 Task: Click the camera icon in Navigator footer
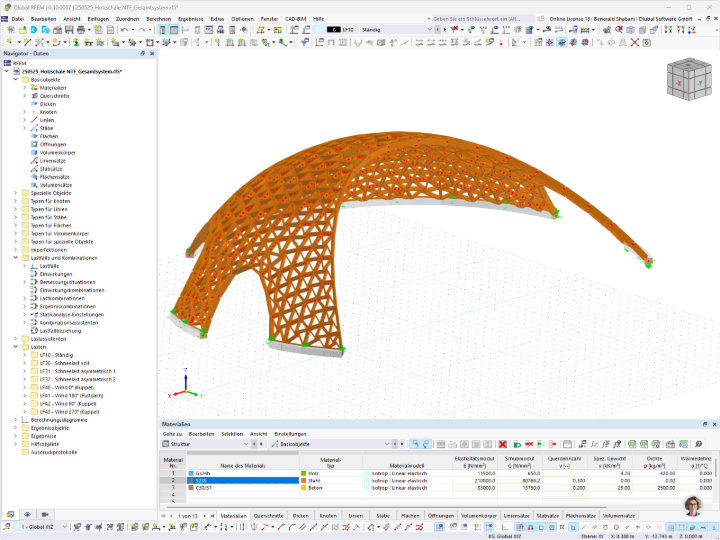(x=45, y=514)
